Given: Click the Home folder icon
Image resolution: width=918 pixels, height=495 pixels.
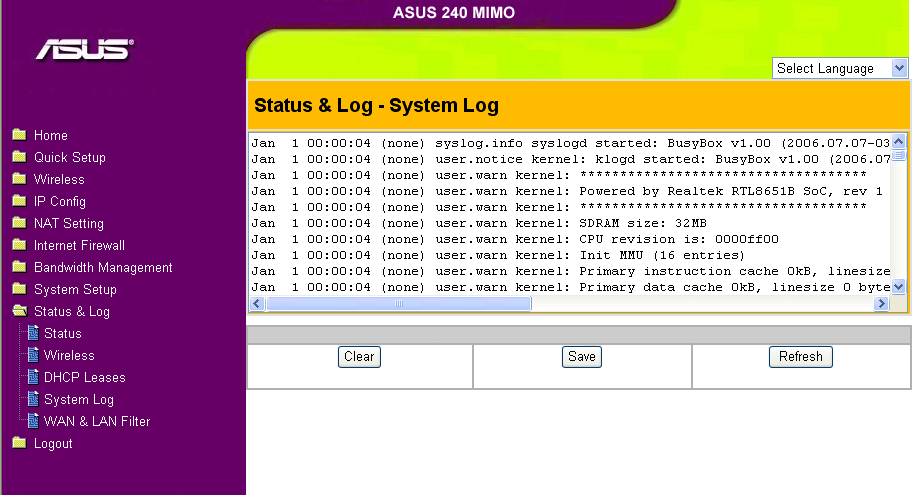Looking at the screenshot, I should (x=19, y=135).
